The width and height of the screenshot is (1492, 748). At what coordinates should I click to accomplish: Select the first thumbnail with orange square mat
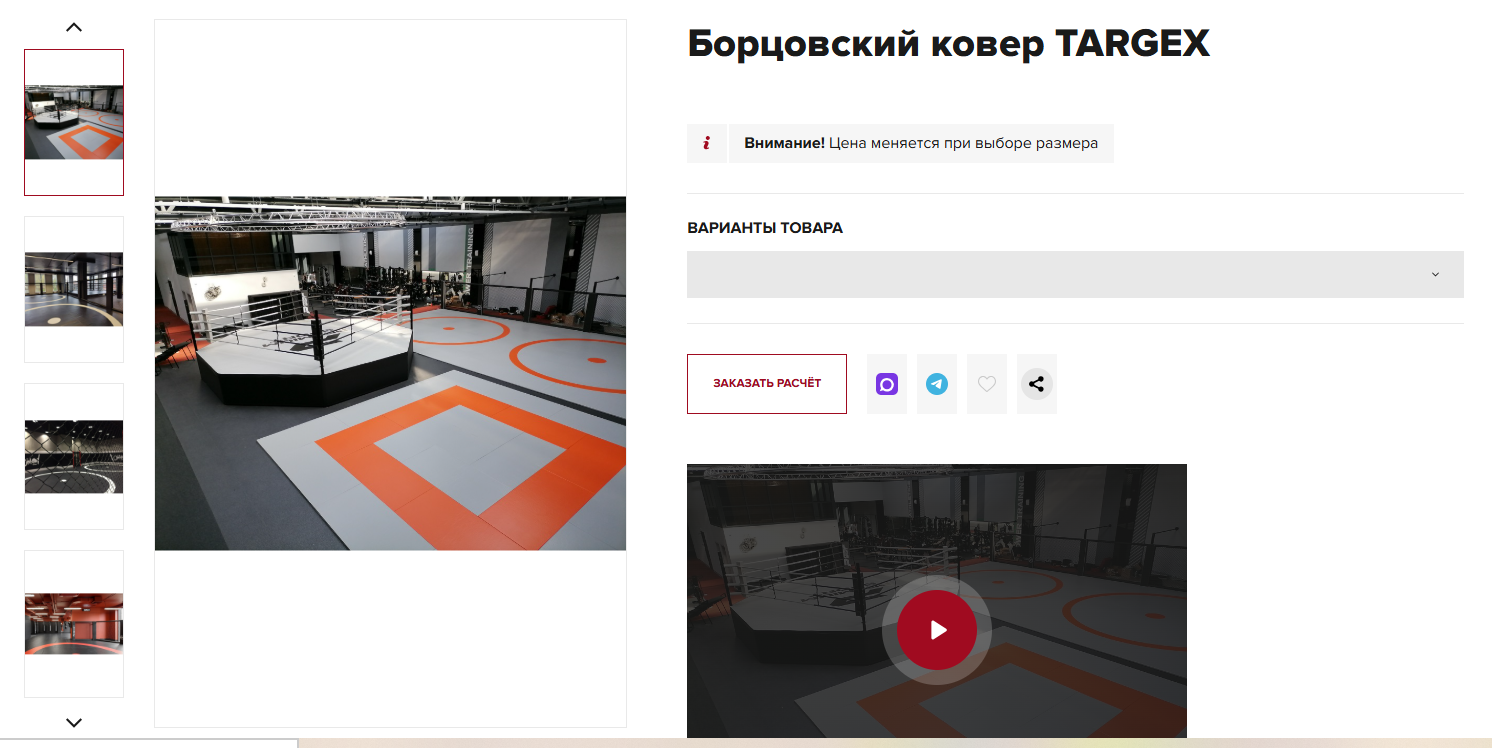[x=74, y=122]
